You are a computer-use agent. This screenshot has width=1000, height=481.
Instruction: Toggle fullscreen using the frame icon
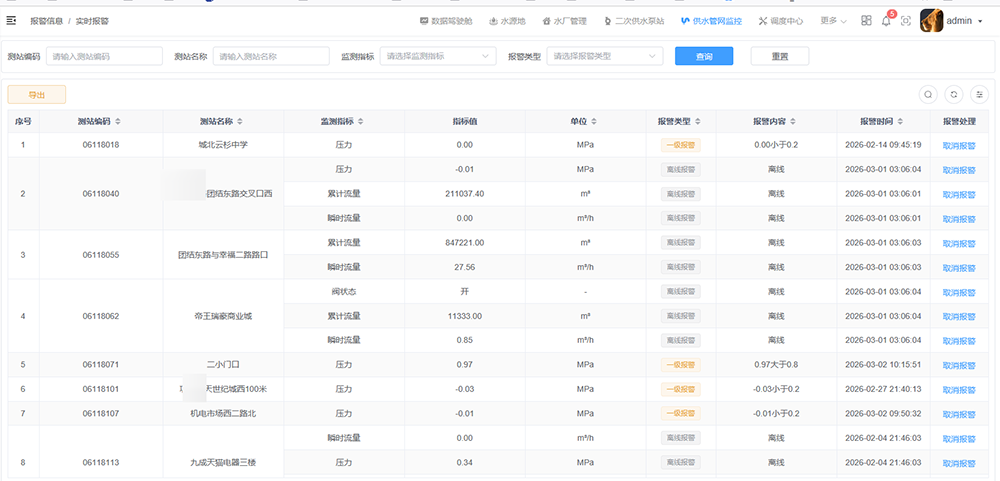coord(906,21)
